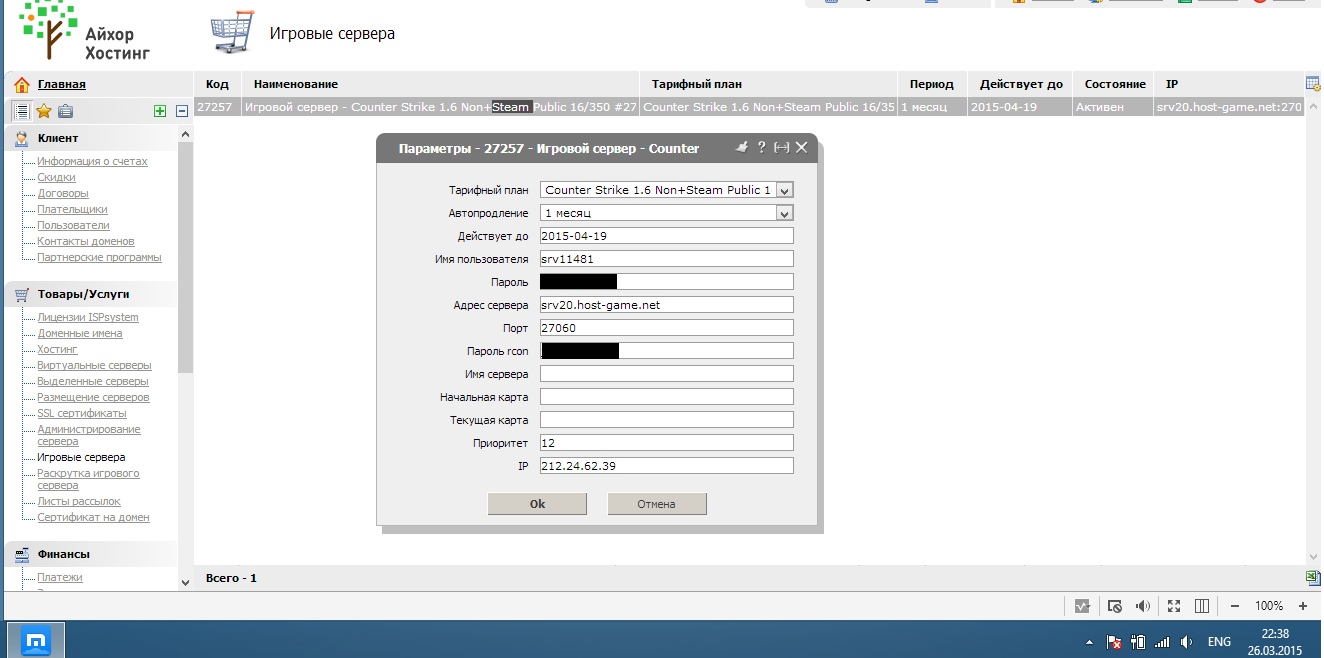Click the Текущая карта field
Screen dimensions: 1324x658
tap(666, 420)
